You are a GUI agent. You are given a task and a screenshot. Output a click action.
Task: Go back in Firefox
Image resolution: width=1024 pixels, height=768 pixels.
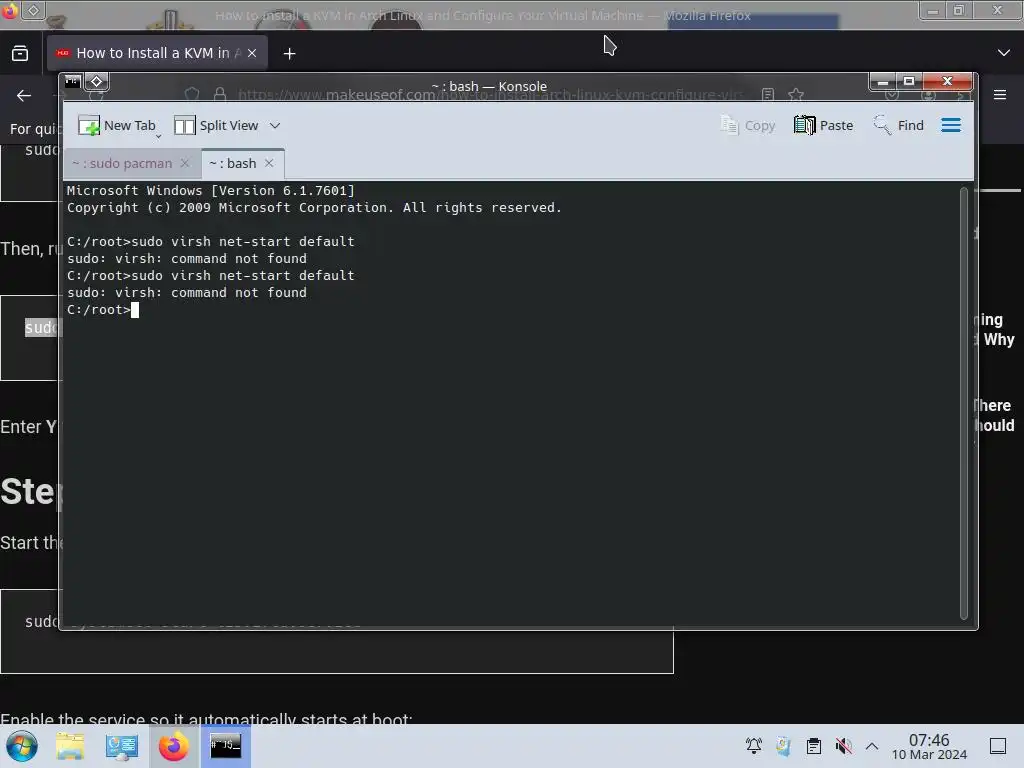click(24, 95)
